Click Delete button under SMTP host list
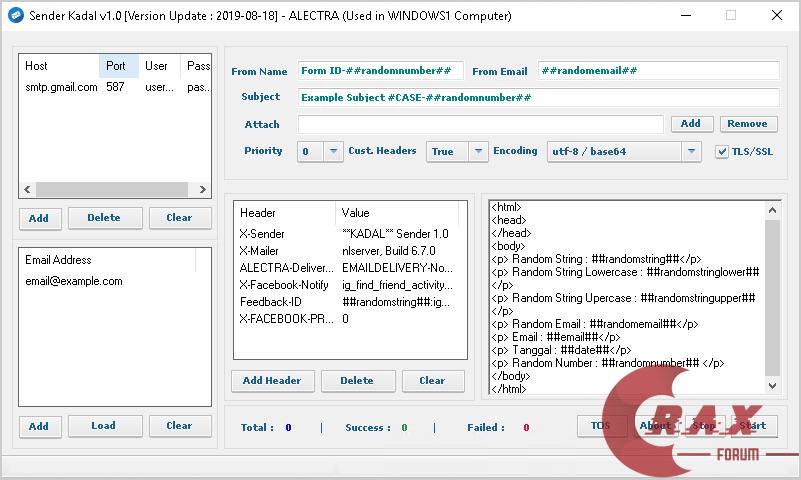 pyautogui.click(x=103, y=218)
